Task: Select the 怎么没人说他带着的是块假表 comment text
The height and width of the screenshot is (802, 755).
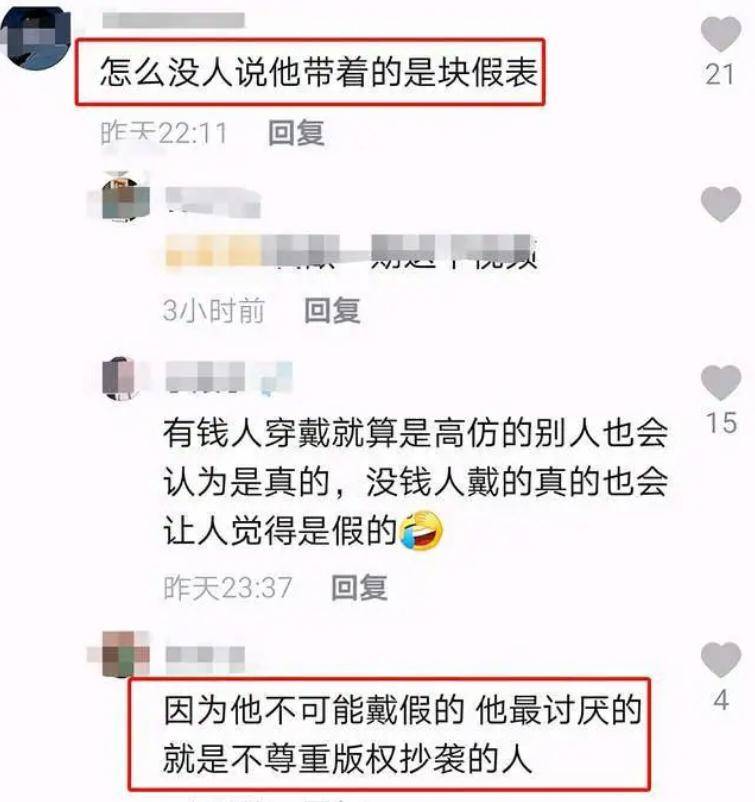Action: (318, 71)
